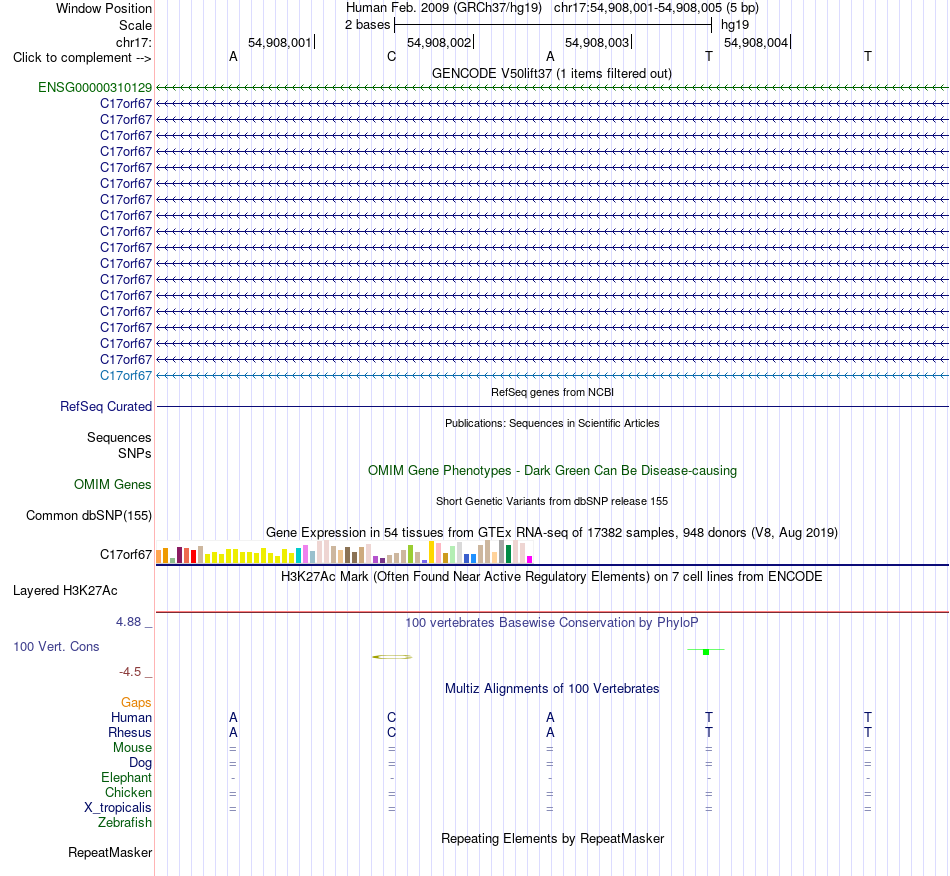Click position label 54,908,002
The width and height of the screenshot is (950, 876).
click(439, 42)
